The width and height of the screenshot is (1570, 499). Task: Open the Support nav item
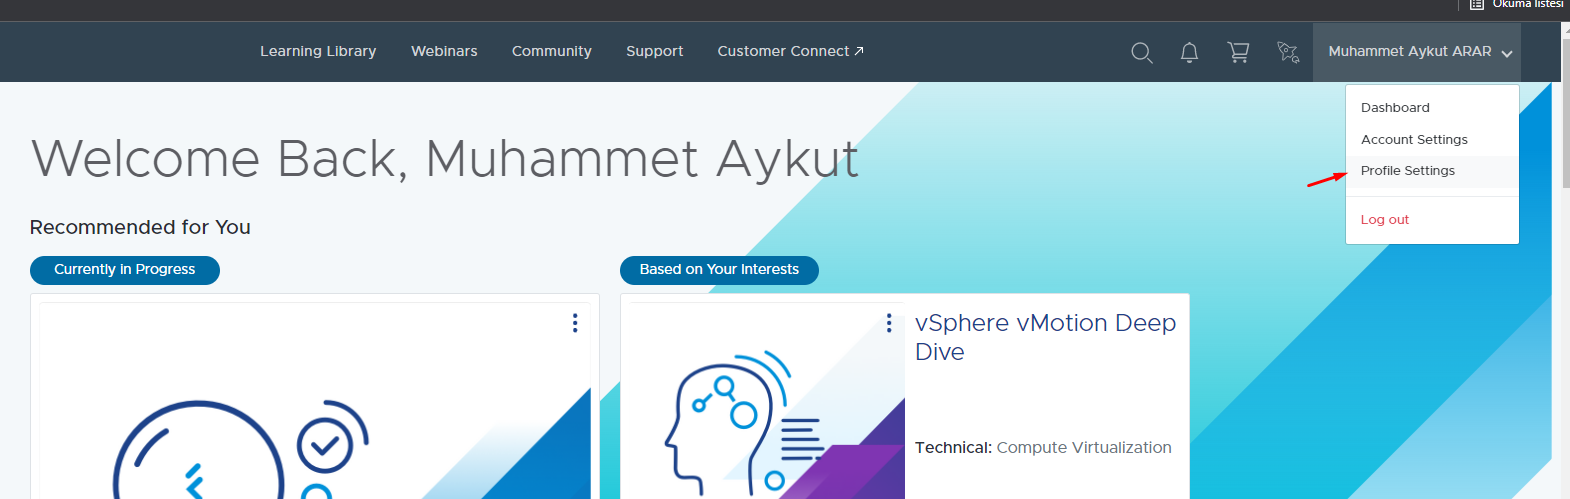[655, 51]
